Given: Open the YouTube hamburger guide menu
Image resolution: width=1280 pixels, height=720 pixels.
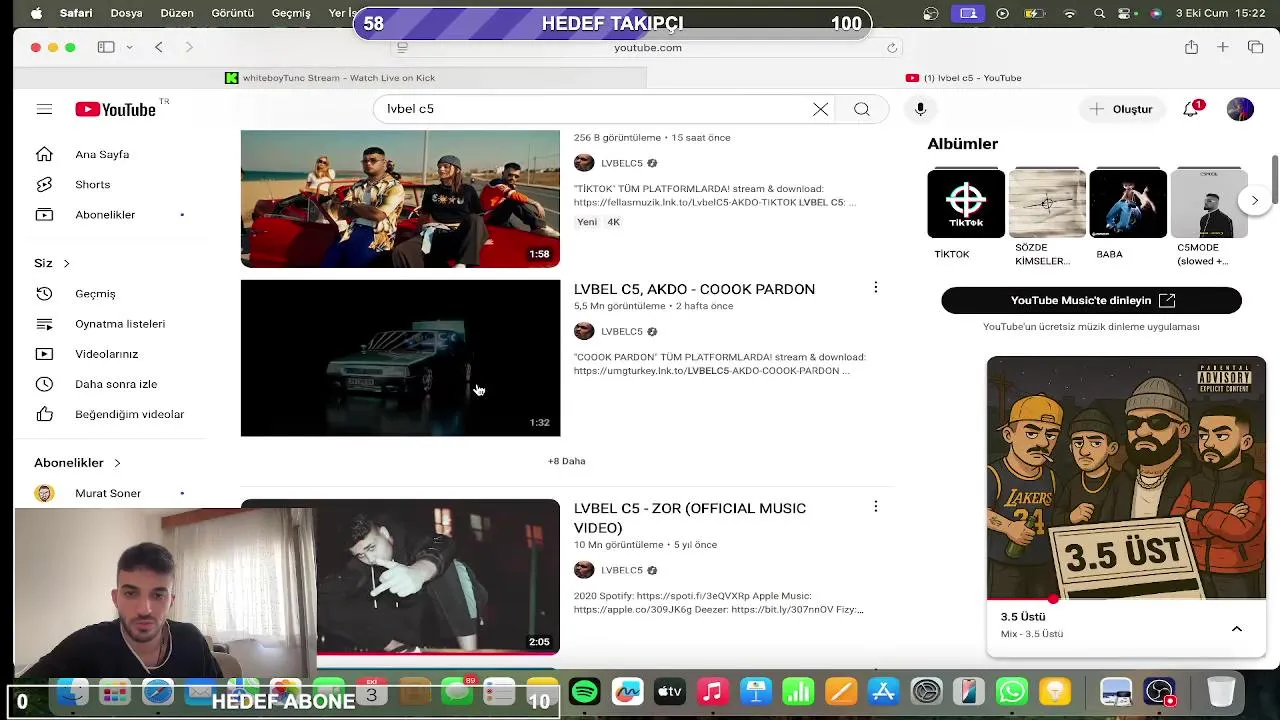Looking at the screenshot, I should click(x=44, y=109).
